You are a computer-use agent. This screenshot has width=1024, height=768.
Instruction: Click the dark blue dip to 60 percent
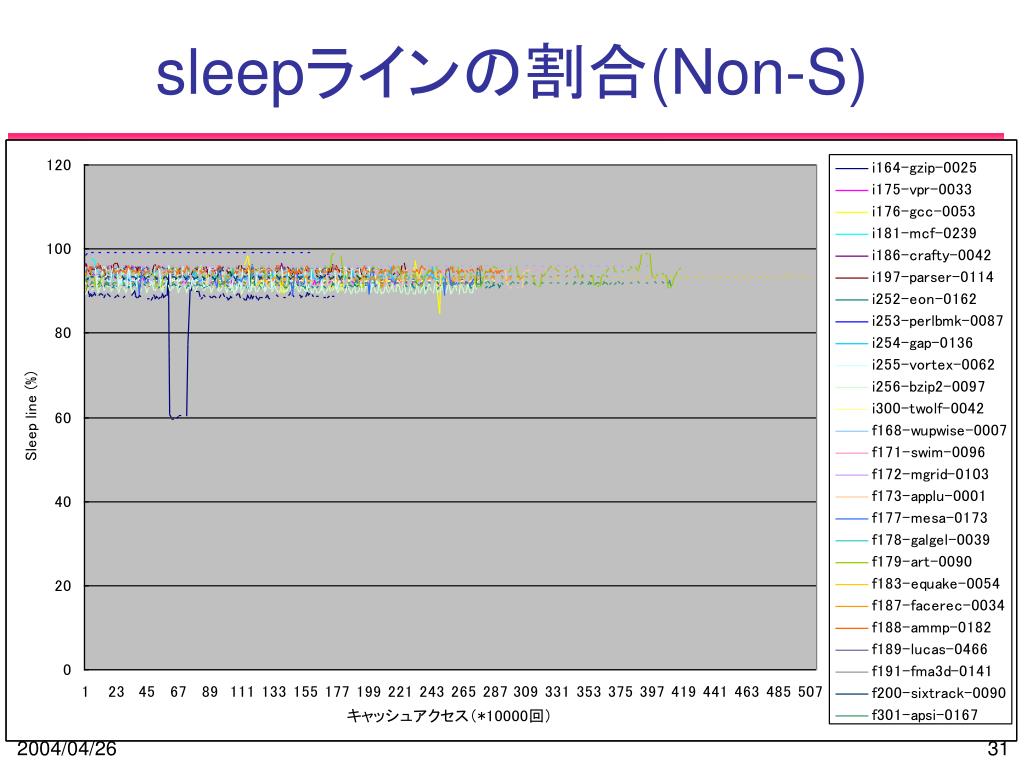click(x=178, y=353)
